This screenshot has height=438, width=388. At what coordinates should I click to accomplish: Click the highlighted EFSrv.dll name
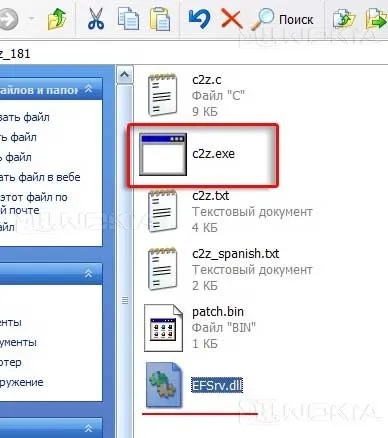217,385
